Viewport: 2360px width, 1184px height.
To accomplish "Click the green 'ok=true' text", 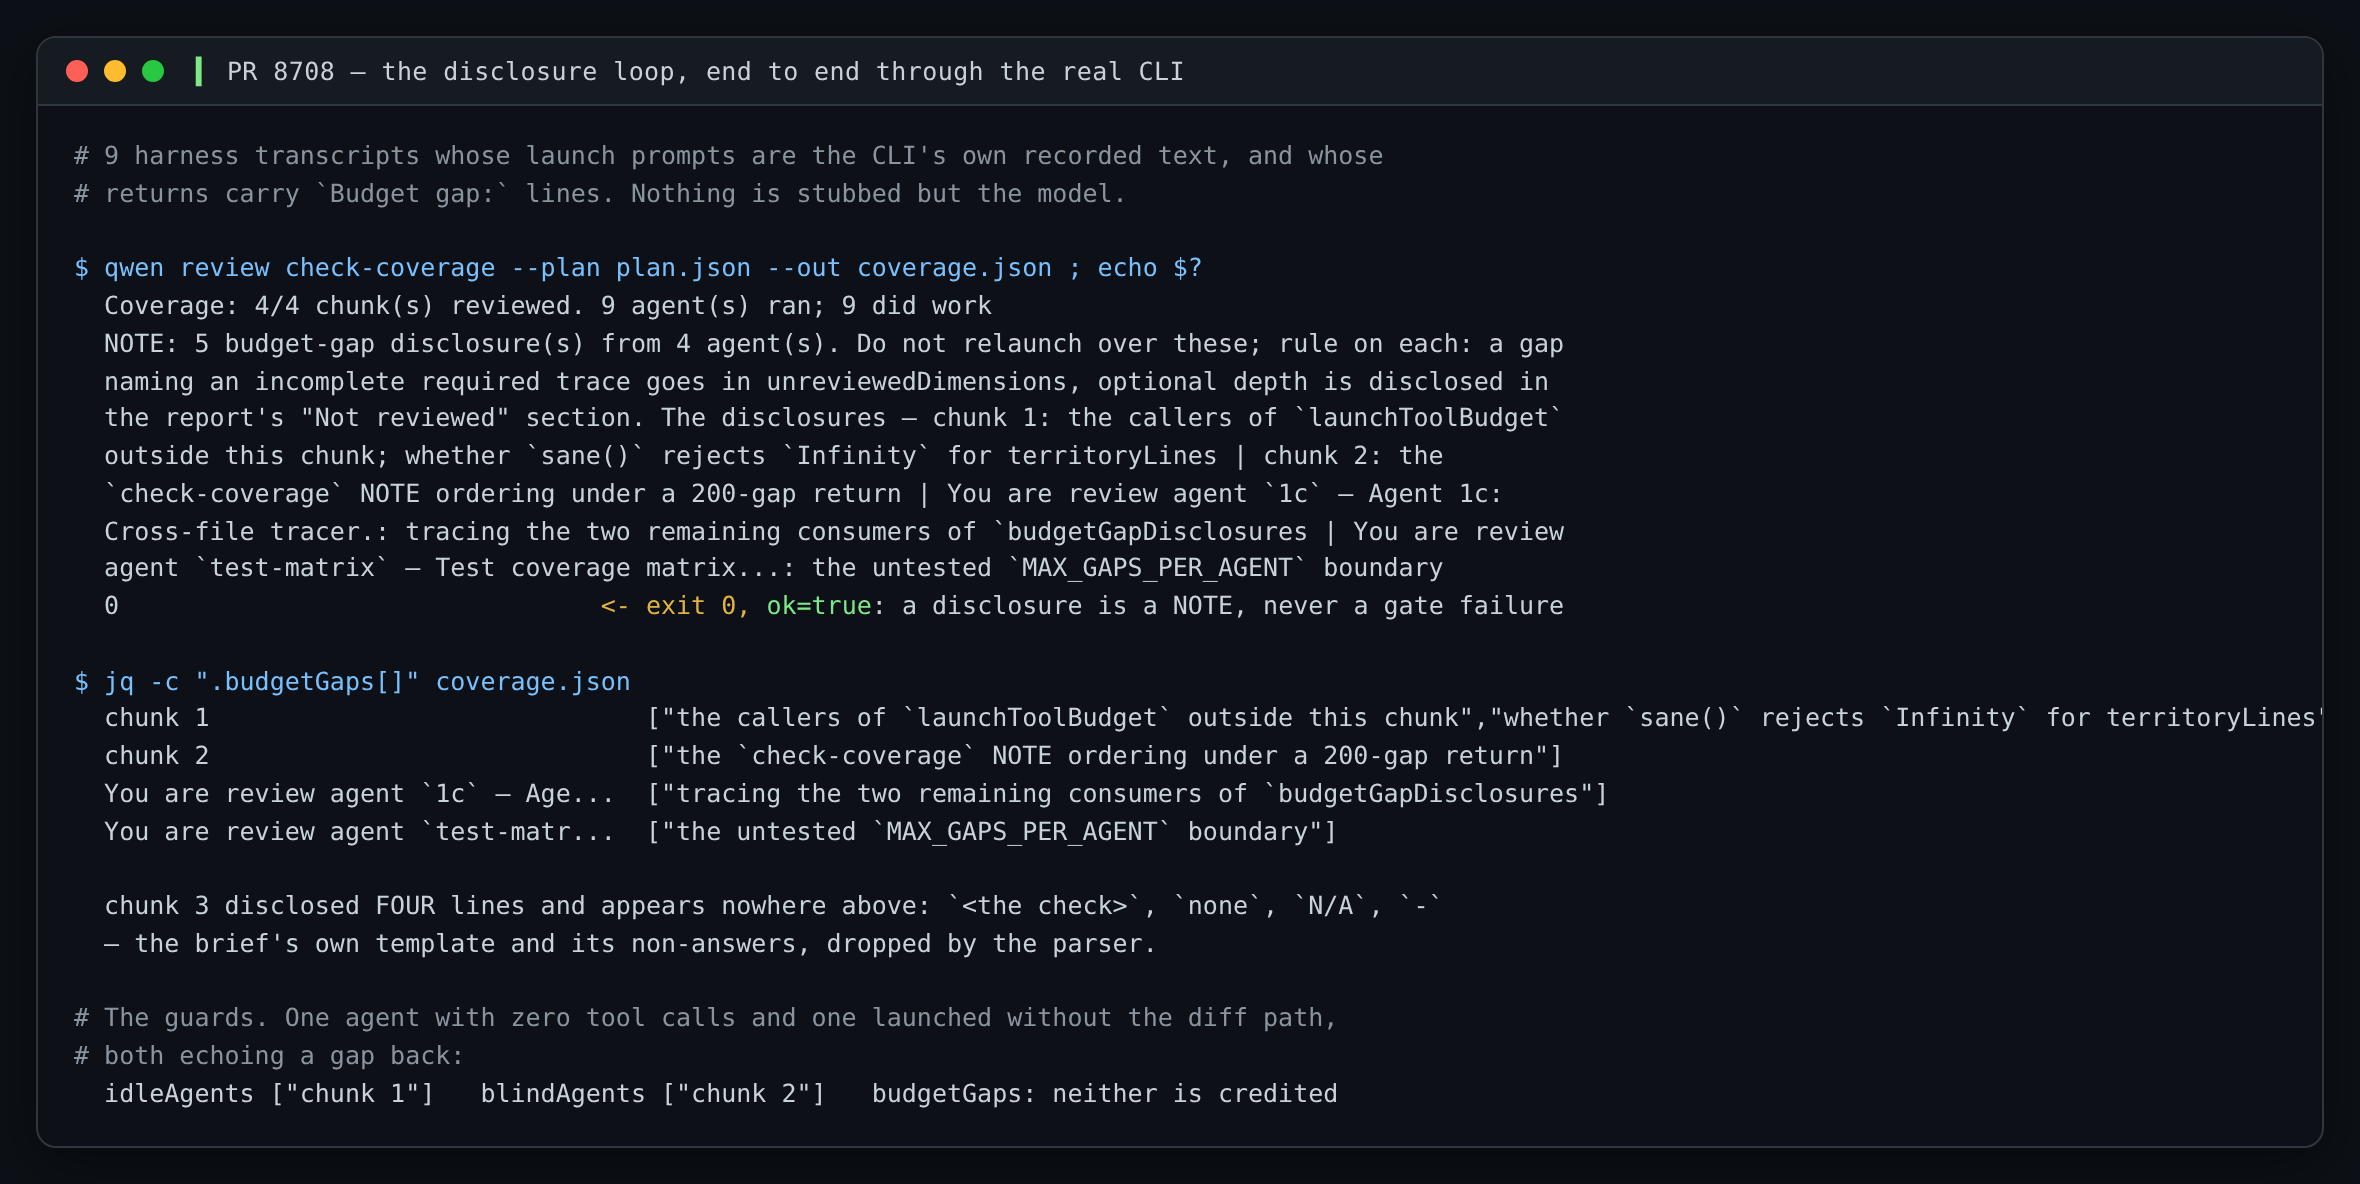I will point(819,606).
